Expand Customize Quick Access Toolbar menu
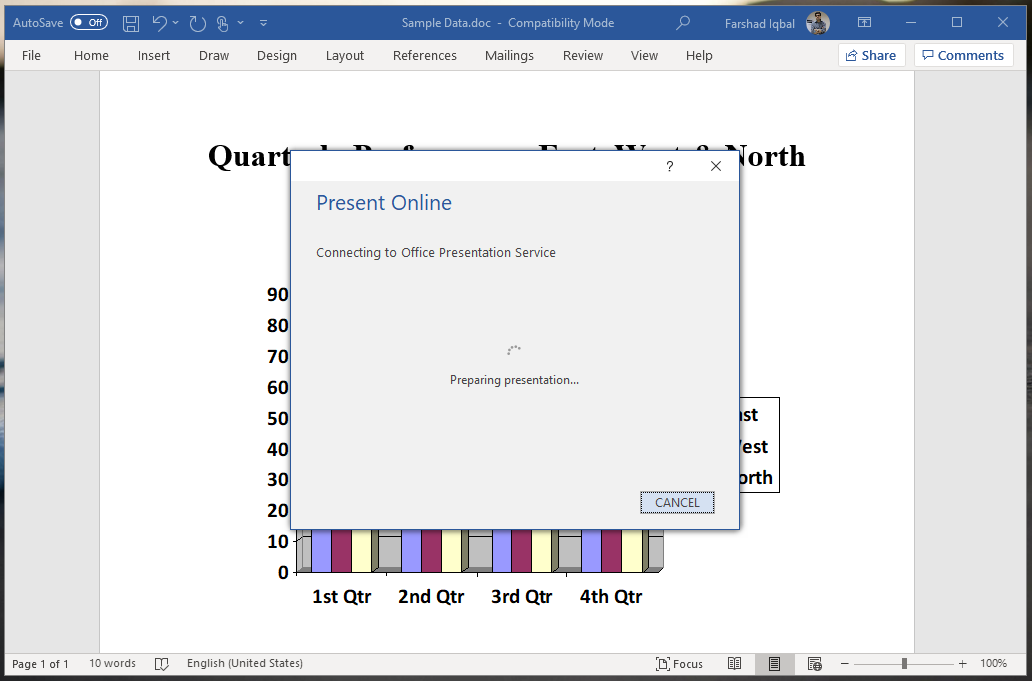 click(263, 22)
